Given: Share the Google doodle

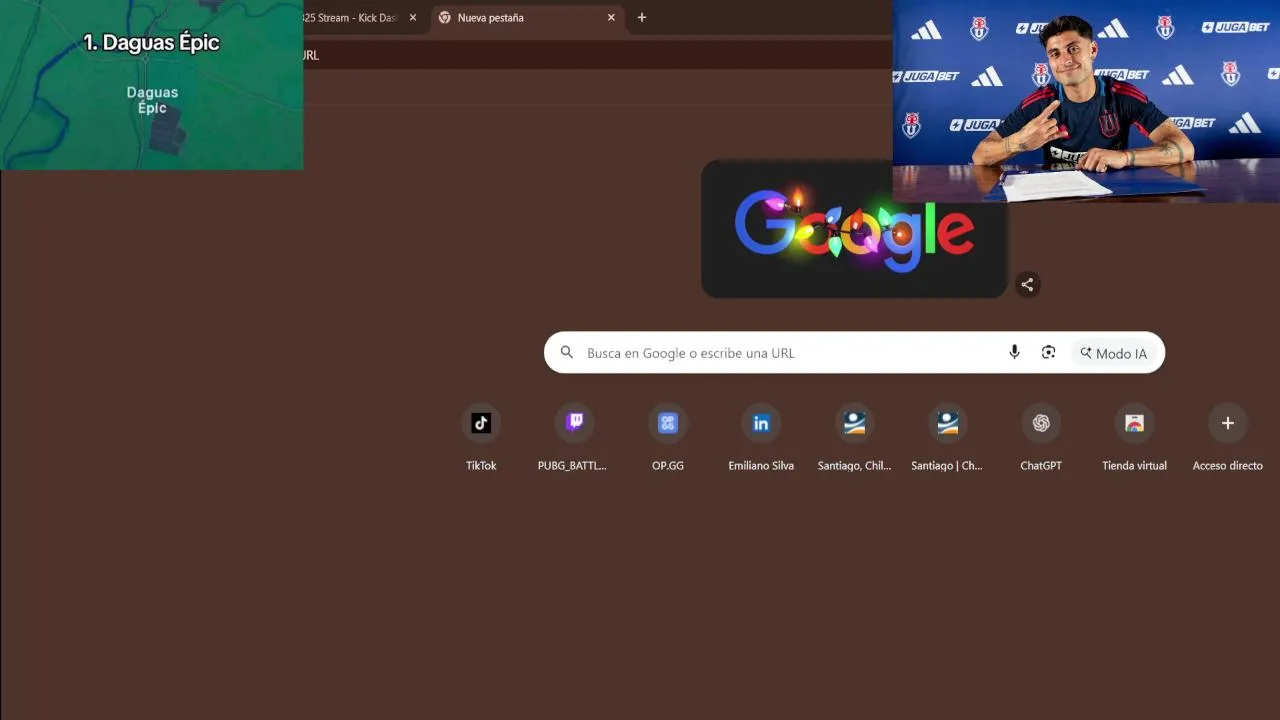Looking at the screenshot, I should click(1027, 285).
